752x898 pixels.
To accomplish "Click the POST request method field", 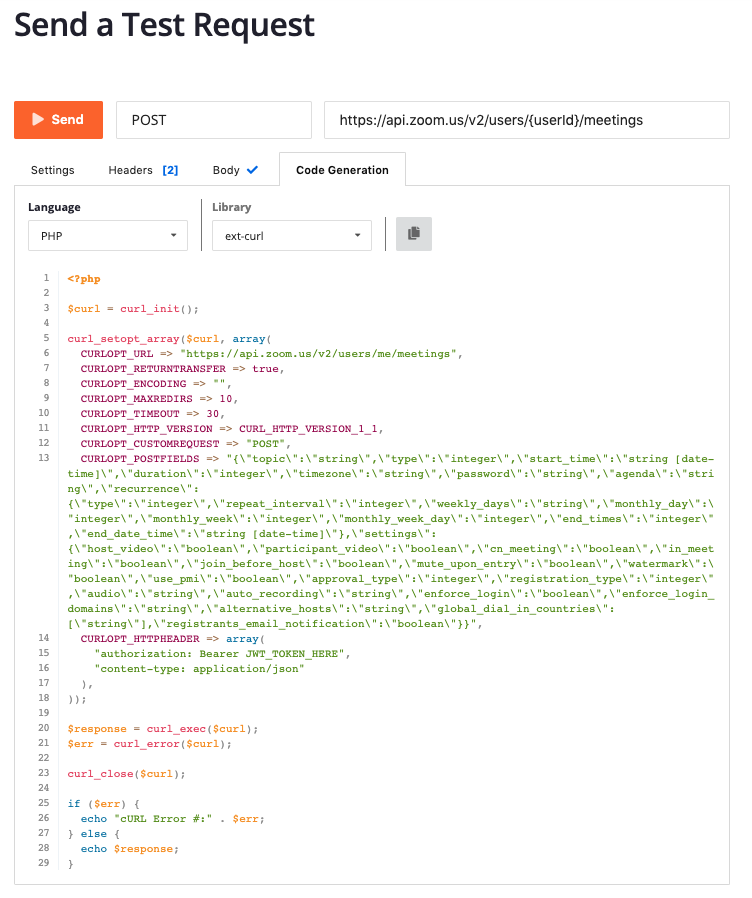I will tap(214, 120).
